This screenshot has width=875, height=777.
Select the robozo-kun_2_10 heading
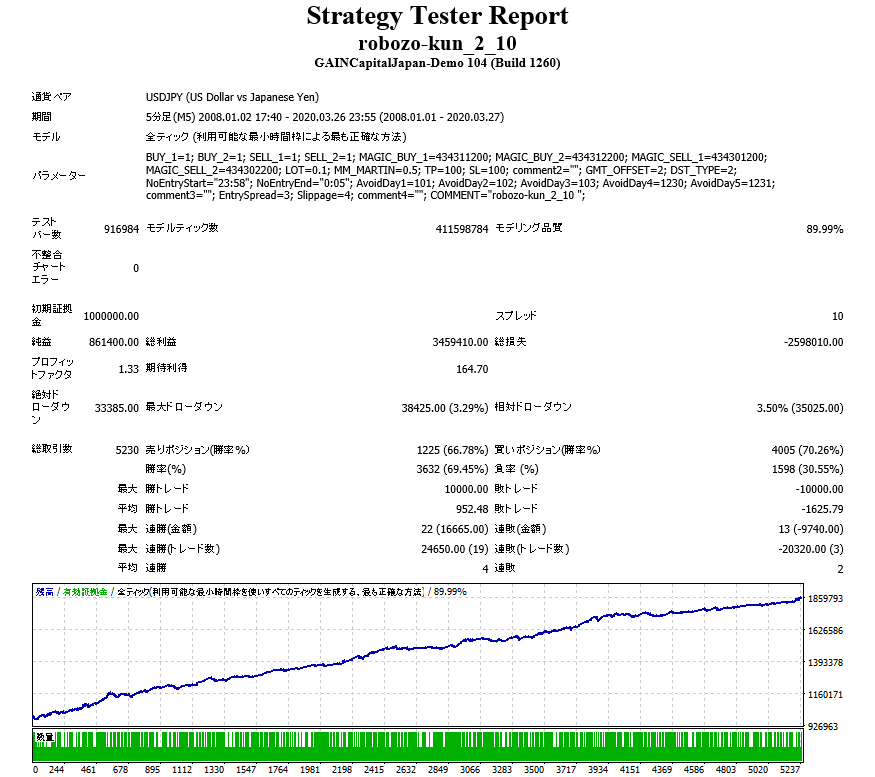point(437,44)
